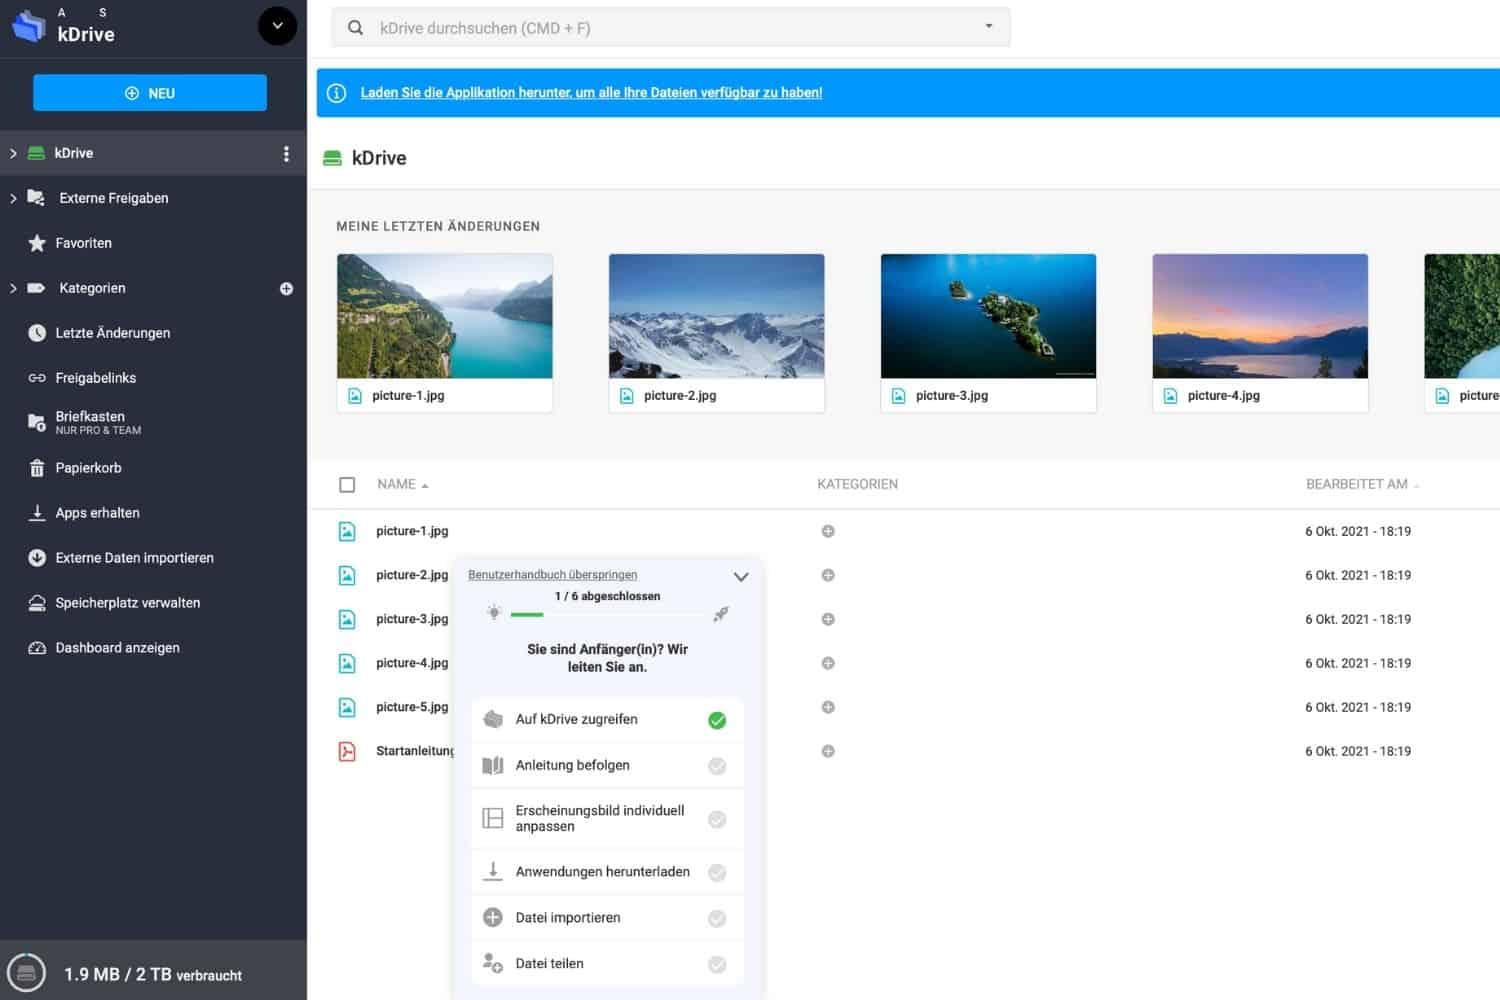Open Favoriten star item
This screenshot has height=1000, width=1500.
[37, 243]
